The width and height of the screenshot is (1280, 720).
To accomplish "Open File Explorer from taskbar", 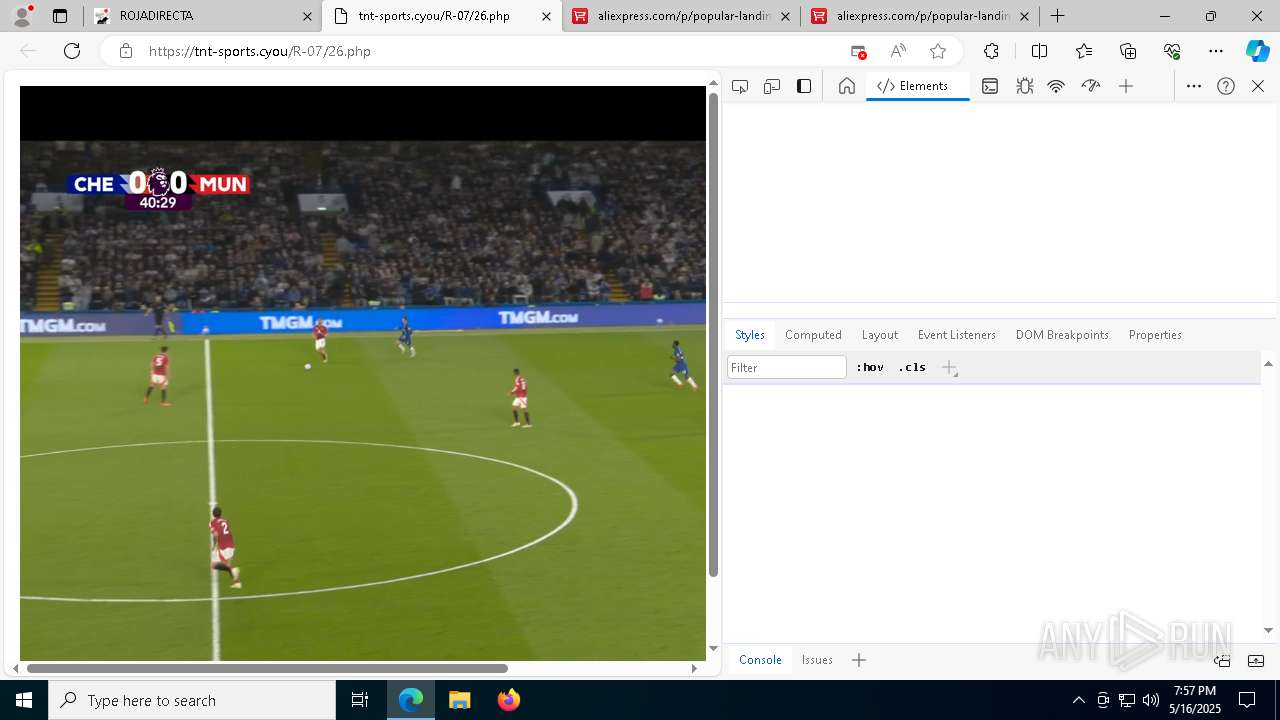I will 460,700.
